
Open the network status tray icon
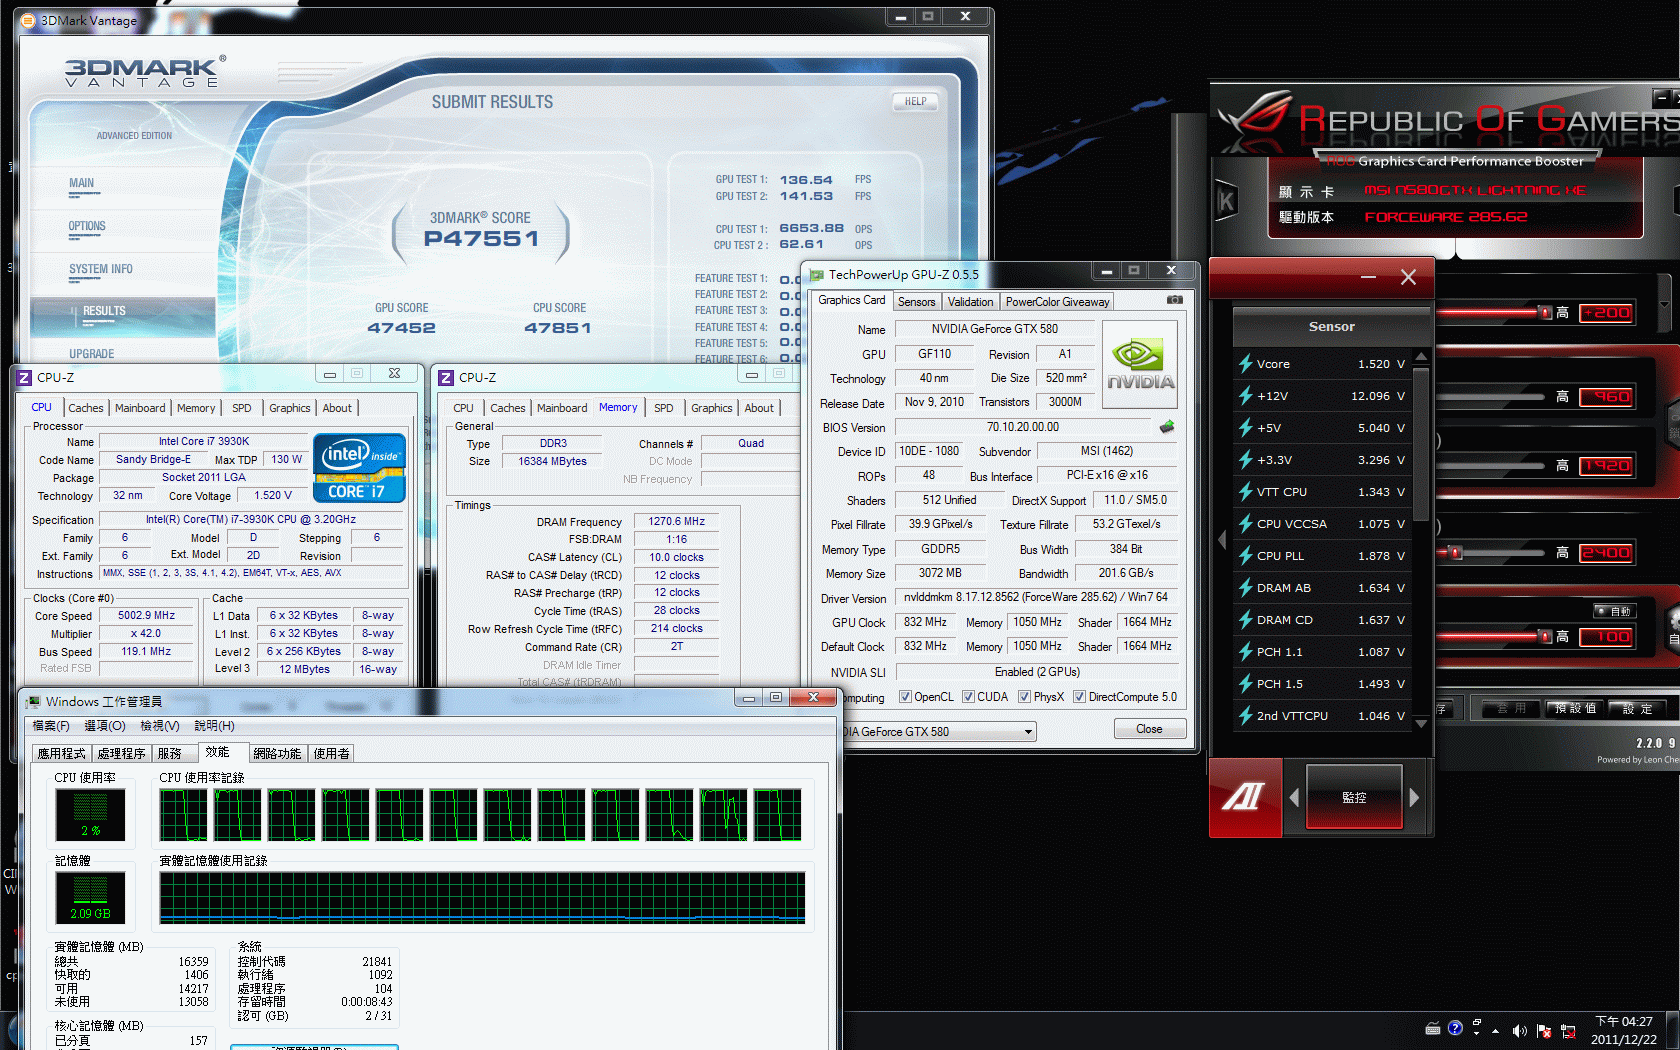pos(1568,1030)
